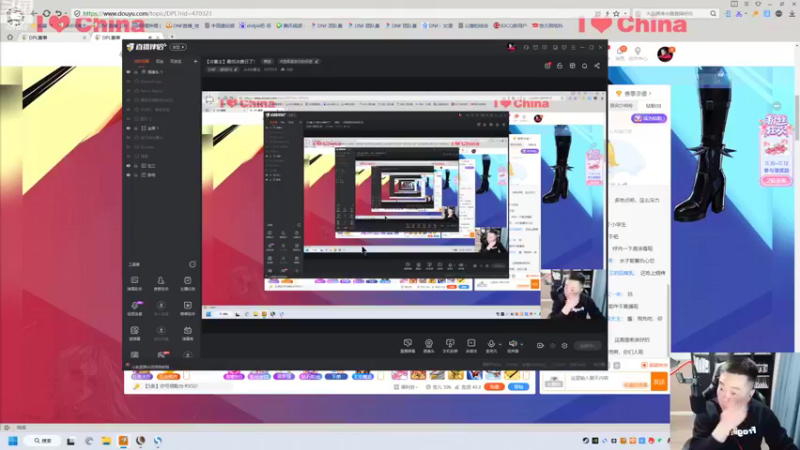Click orange recharge button below player
This screenshot has width=800, height=450.
click(494, 387)
